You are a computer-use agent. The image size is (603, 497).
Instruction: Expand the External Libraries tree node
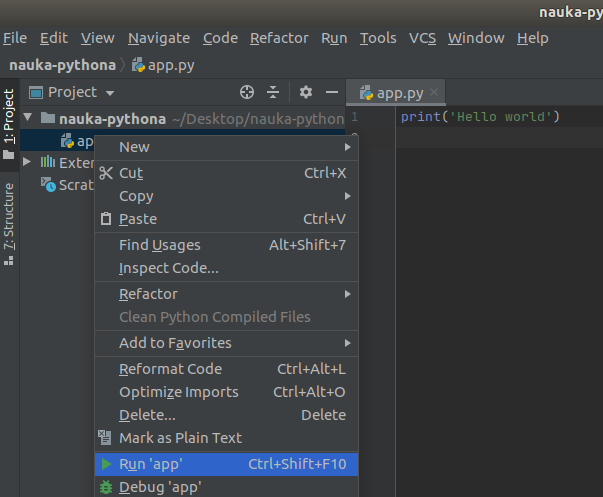point(27,162)
